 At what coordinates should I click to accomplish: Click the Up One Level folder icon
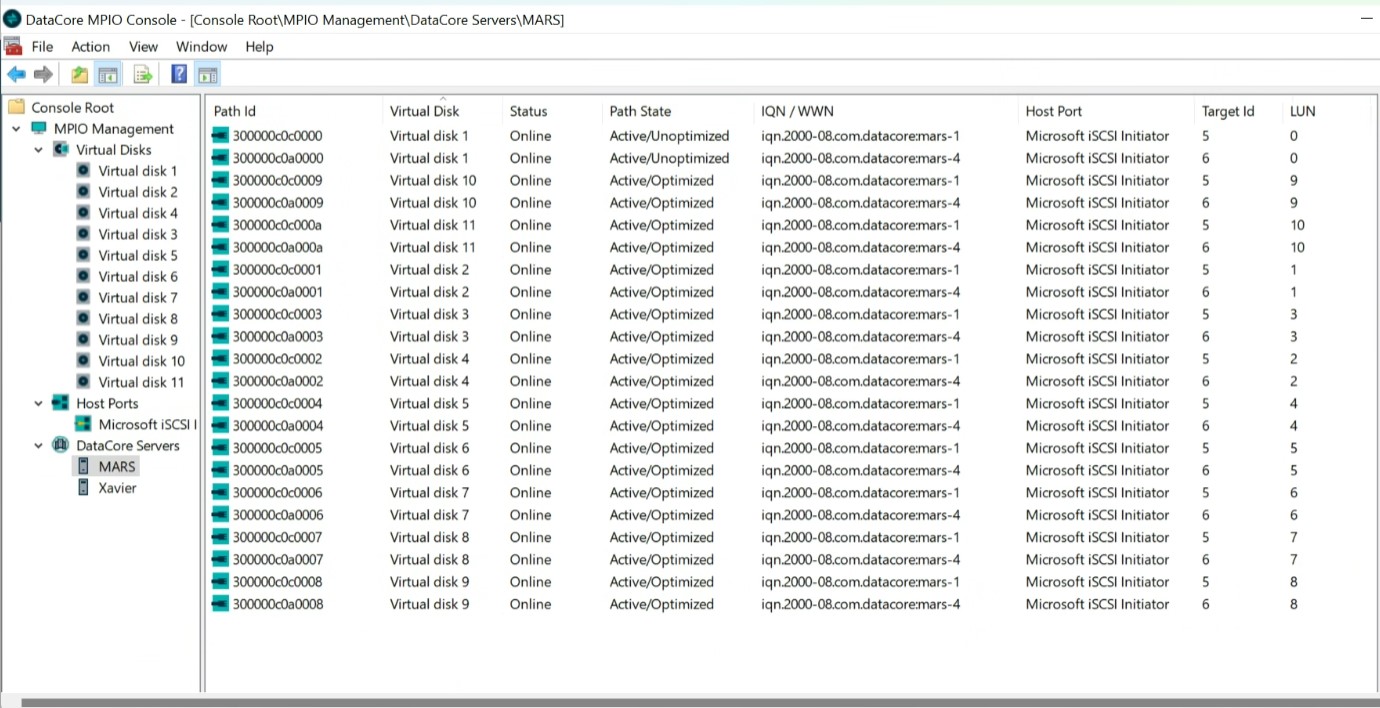pos(79,75)
